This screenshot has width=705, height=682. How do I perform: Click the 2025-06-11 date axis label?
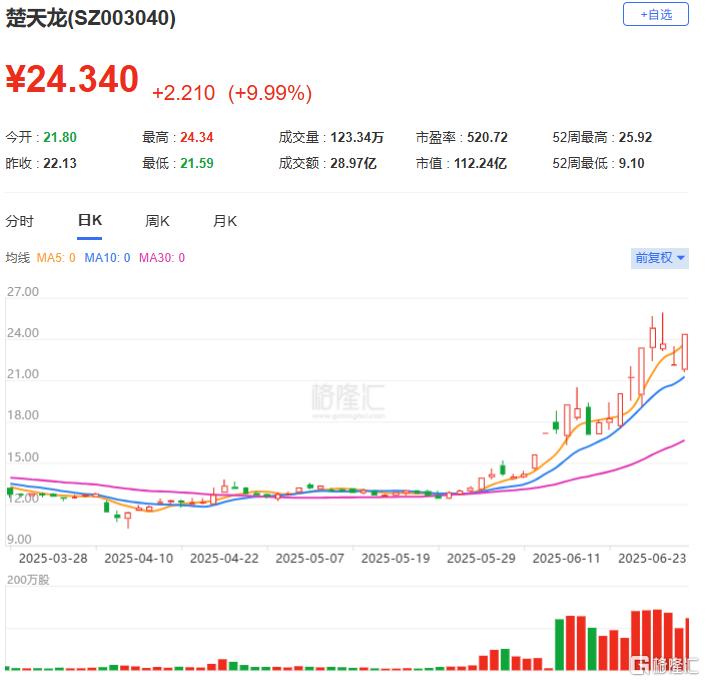(x=567, y=558)
